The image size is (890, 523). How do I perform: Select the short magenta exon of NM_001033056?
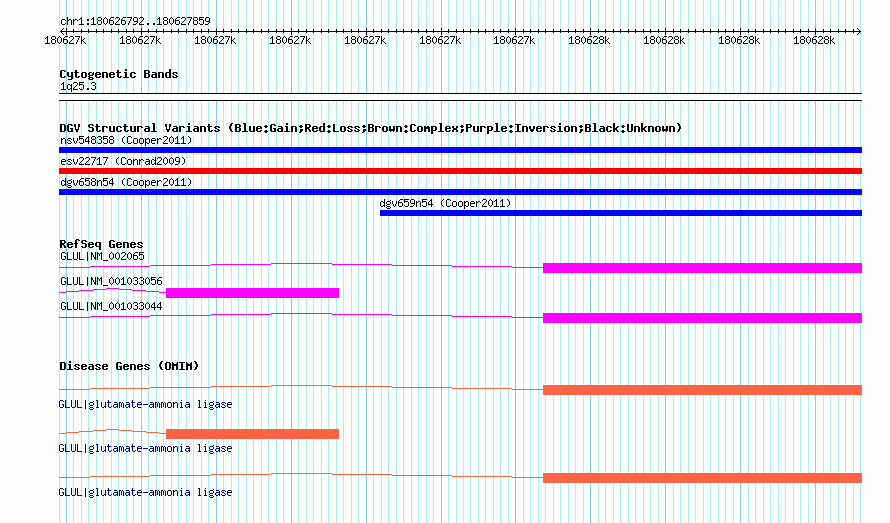[253, 293]
